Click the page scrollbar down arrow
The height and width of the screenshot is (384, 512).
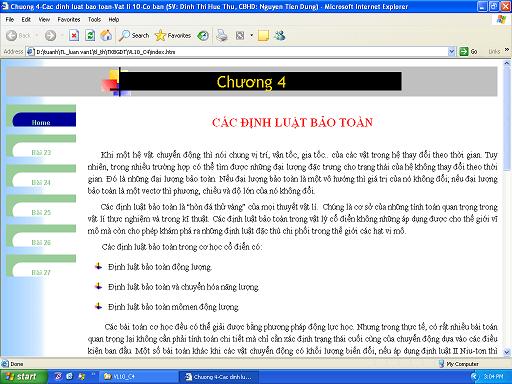tap(507, 352)
